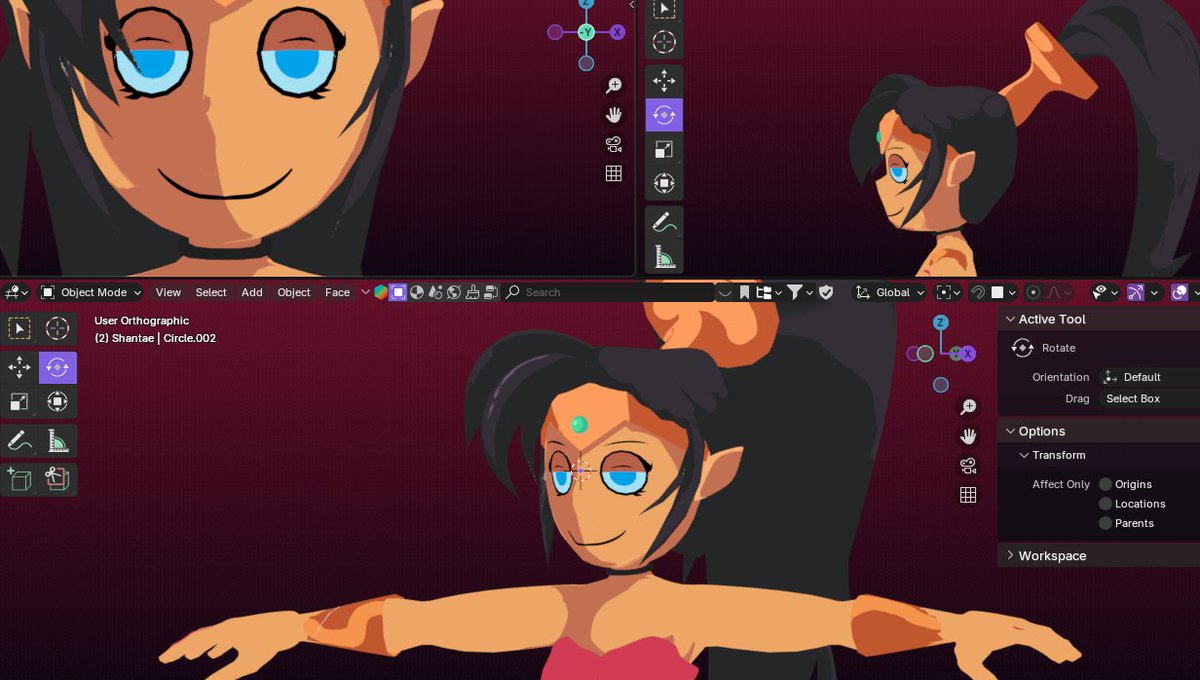The height and width of the screenshot is (680, 1200).
Task: Collapse the Active Tool panel
Action: [1011, 319]
